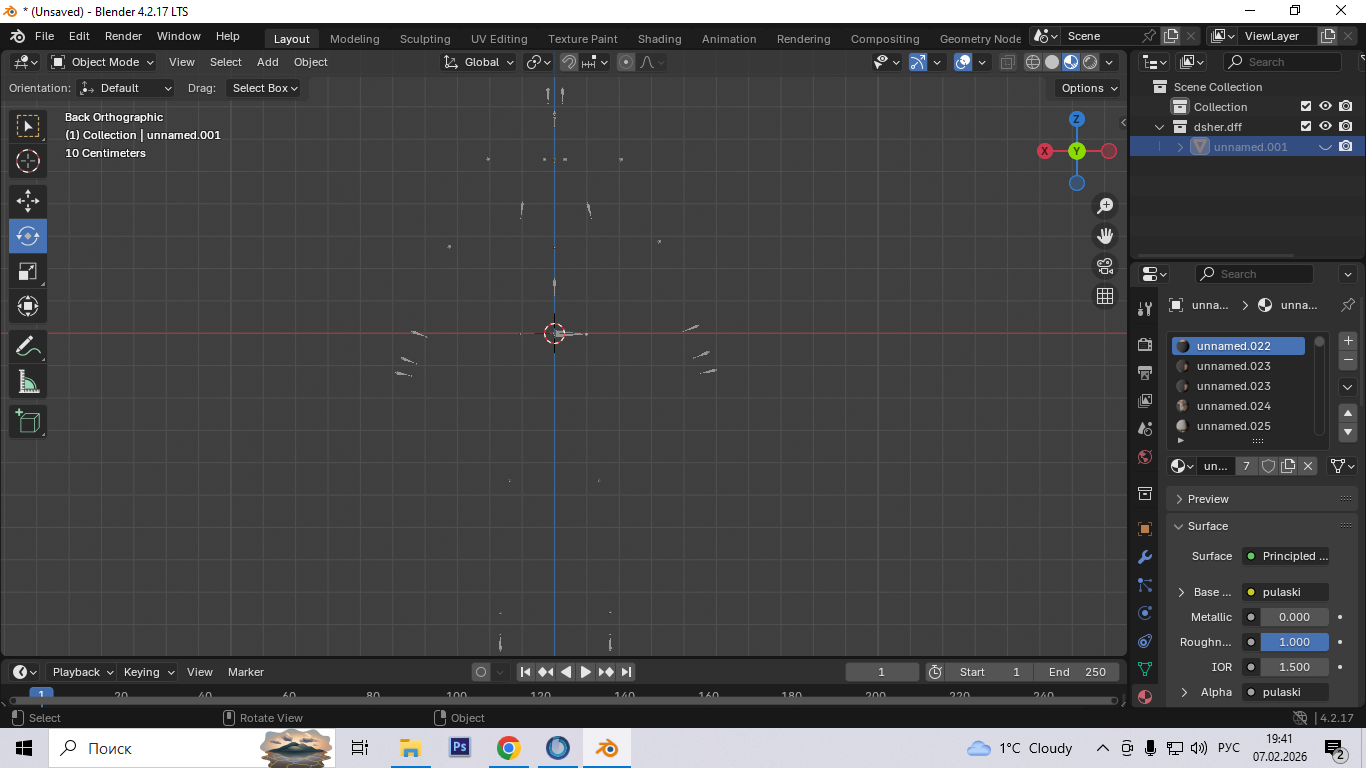Switch to the Sculpting workspace tab

pyautogui.click(x=425, y=39)
